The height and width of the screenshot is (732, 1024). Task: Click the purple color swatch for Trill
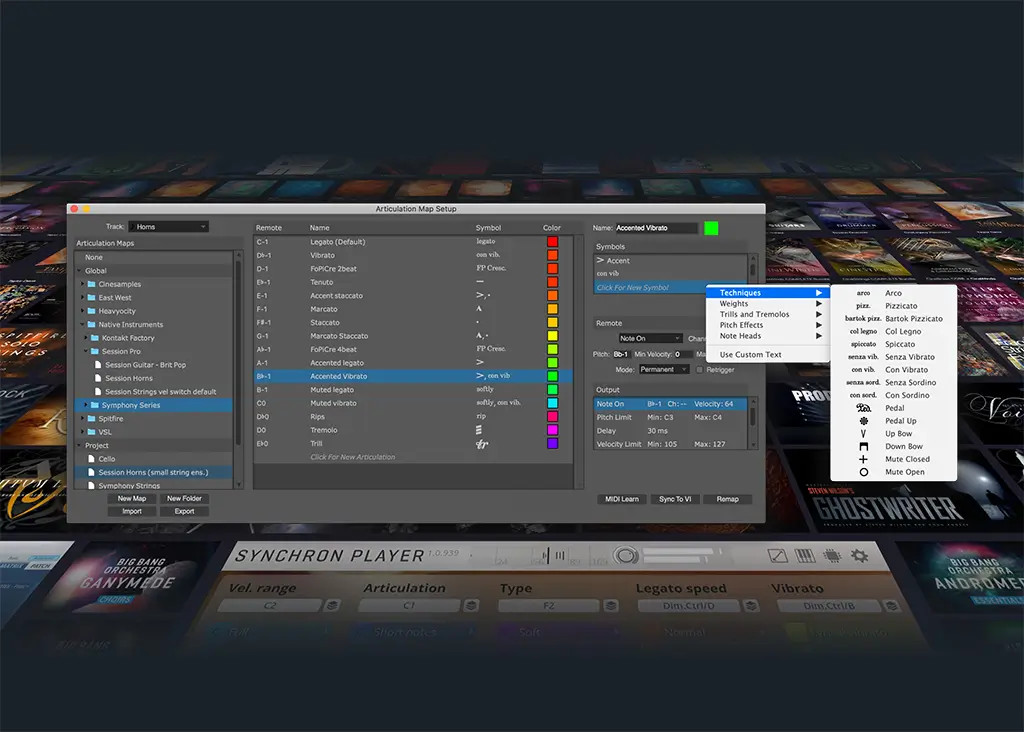click(x=552, y=443)
